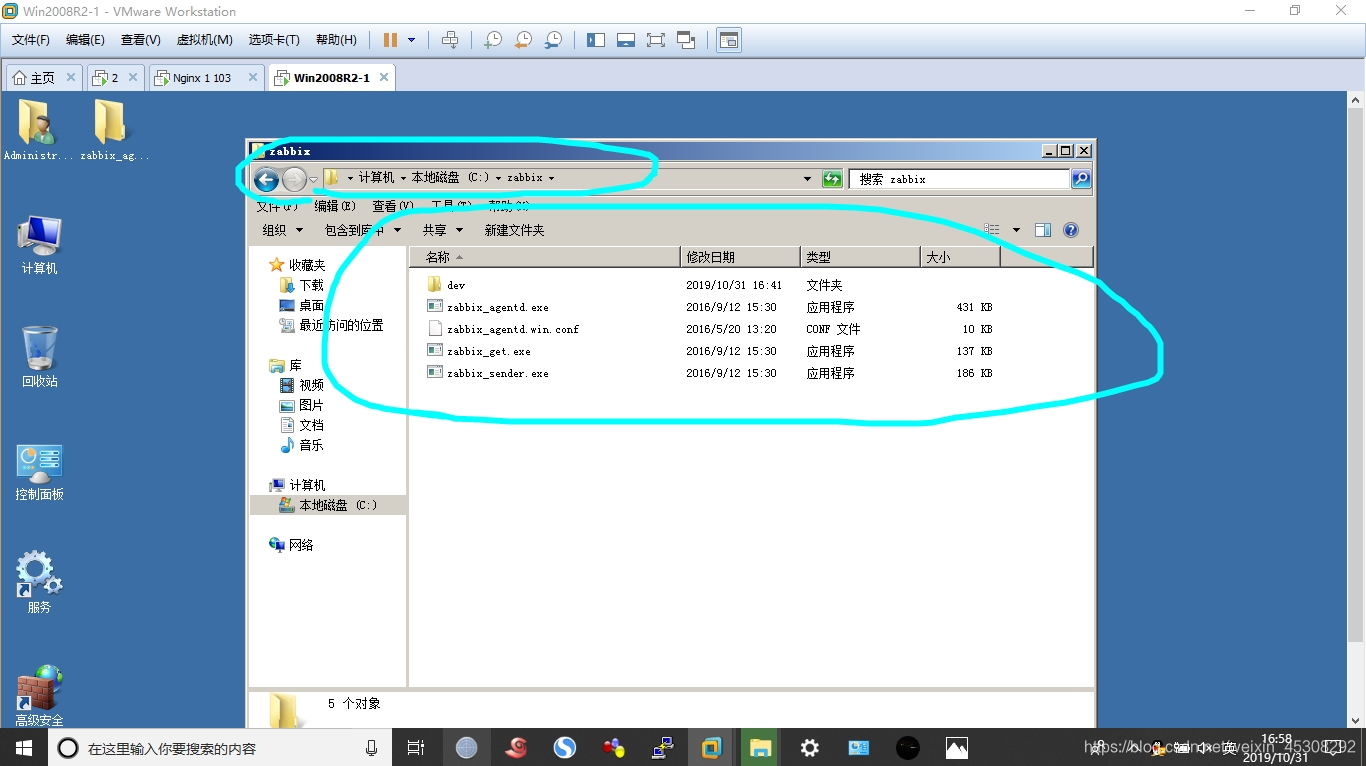Click the console view toolbar icon
The height and width of the screenshot is (766, 1366).
[729, 40]
